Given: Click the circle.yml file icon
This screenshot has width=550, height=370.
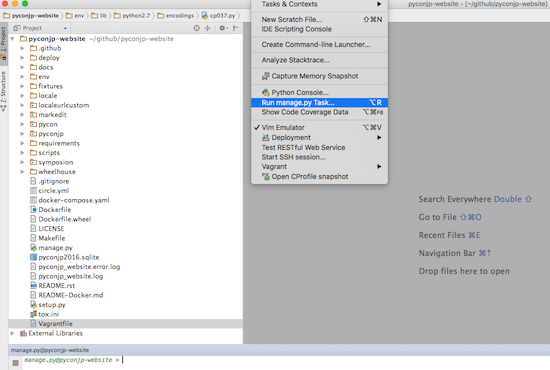Looking at the screenshot, I should (33, 191).
